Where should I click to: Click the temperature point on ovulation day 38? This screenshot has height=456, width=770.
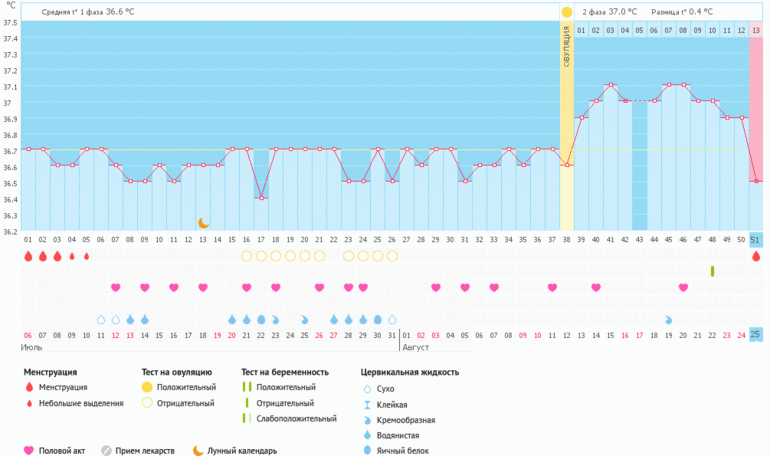(567, 165)
